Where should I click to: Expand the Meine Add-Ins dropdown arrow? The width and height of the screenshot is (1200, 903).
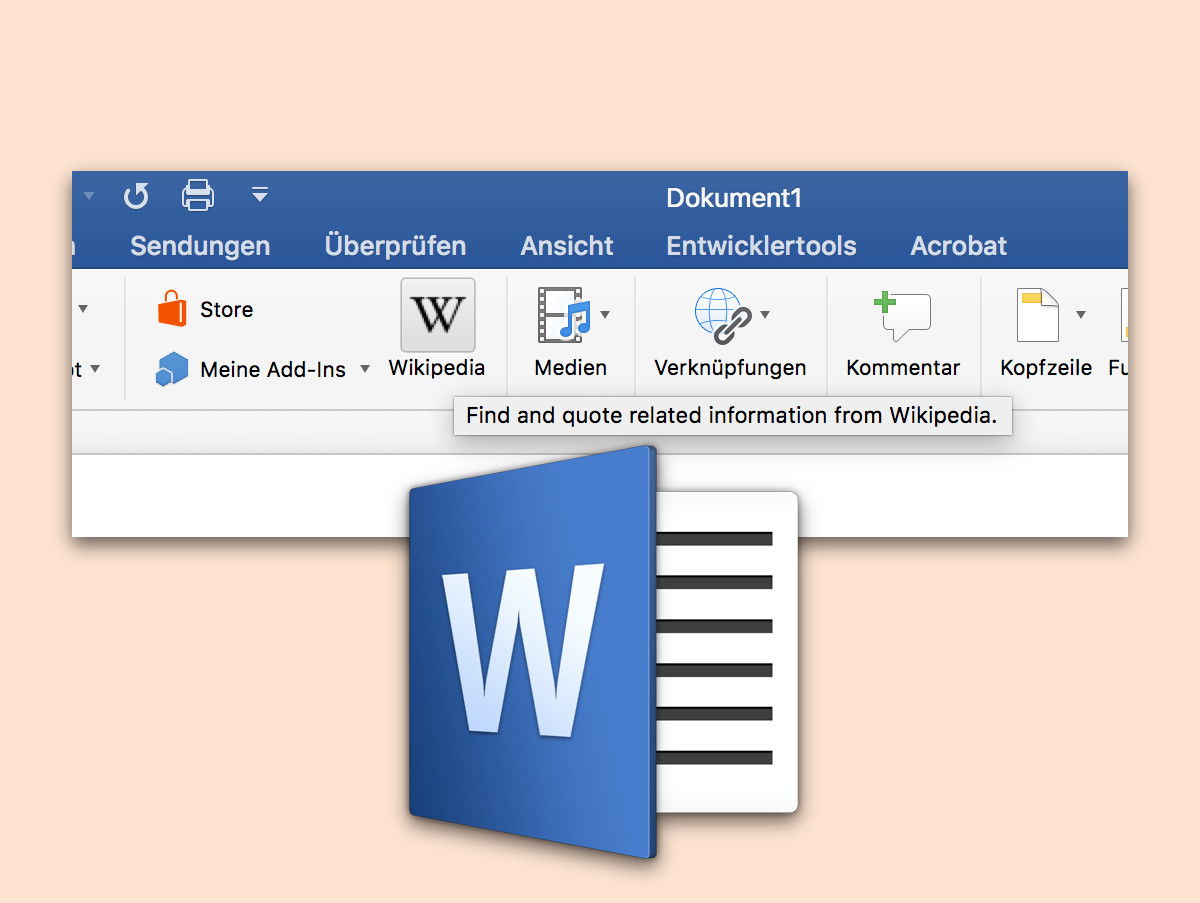click(x=365, y=369)
